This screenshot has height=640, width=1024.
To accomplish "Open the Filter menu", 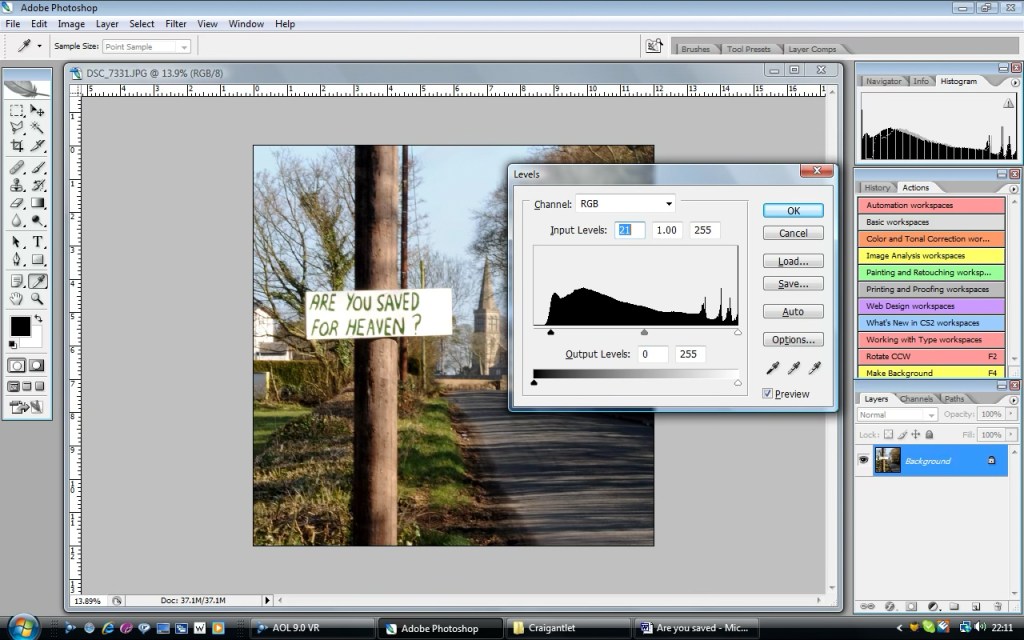I will pyautogui.click(x=175, y=23).
